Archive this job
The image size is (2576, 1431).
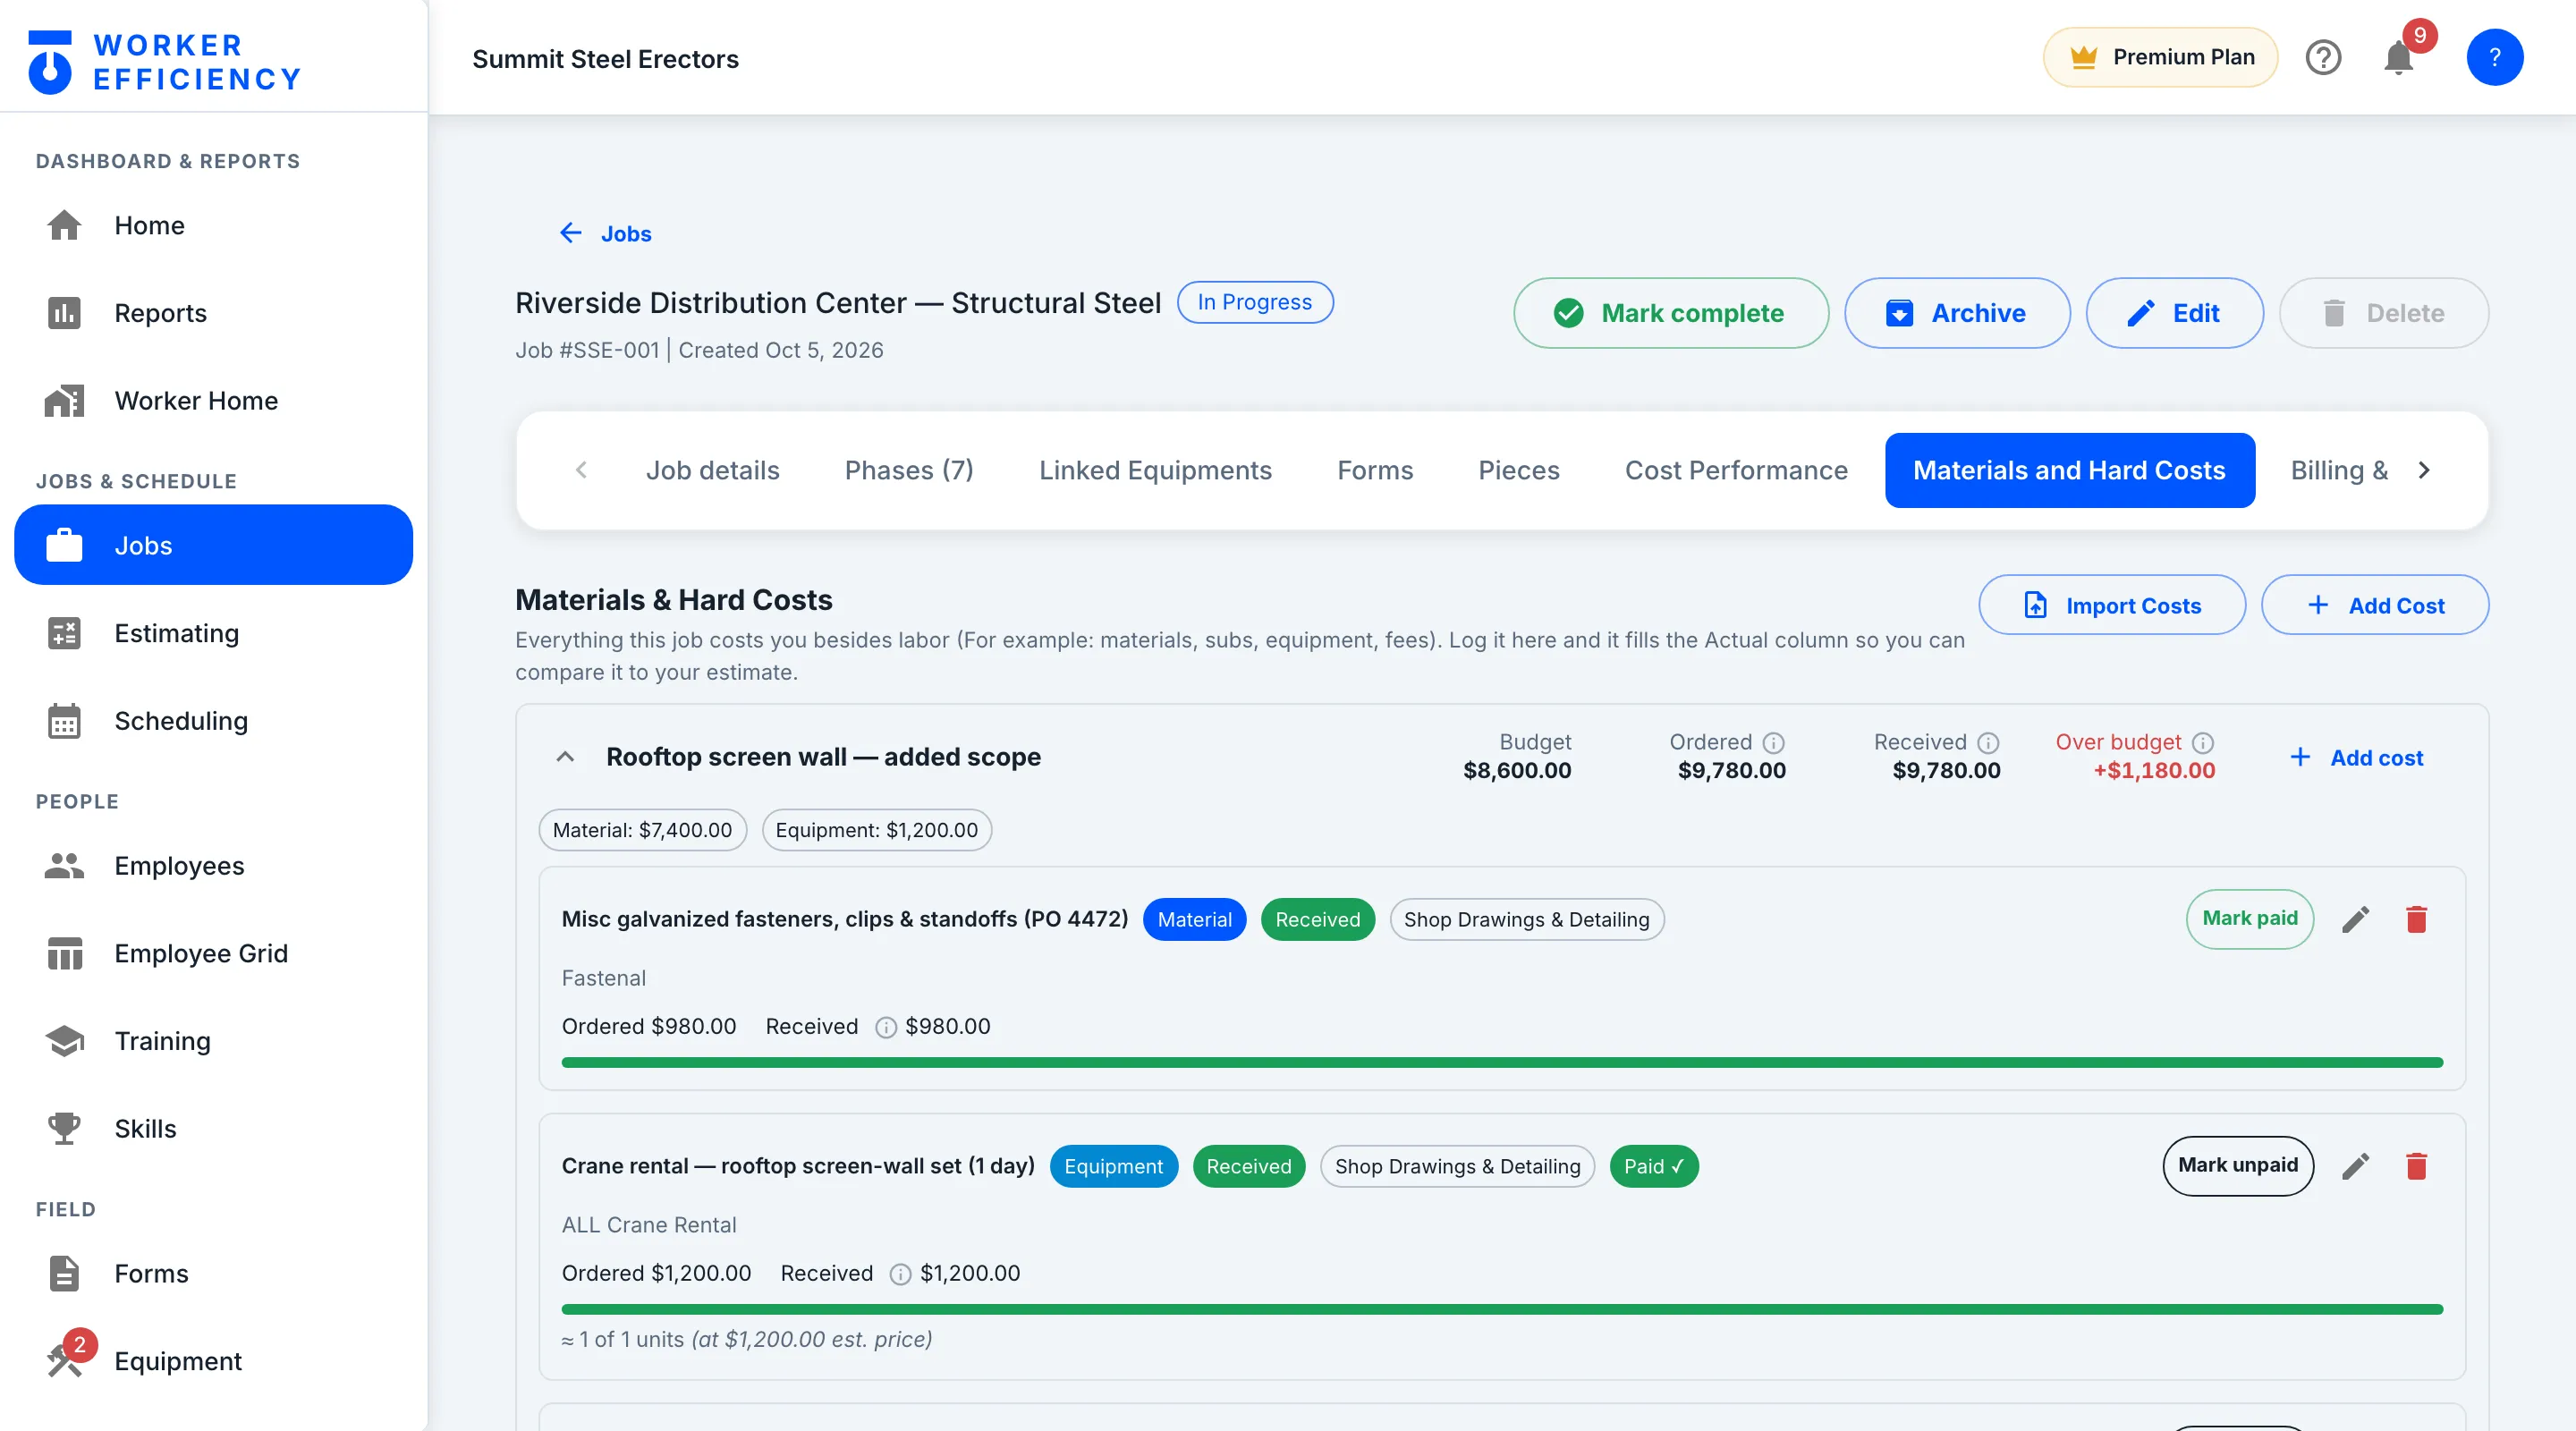point(1956,313)
